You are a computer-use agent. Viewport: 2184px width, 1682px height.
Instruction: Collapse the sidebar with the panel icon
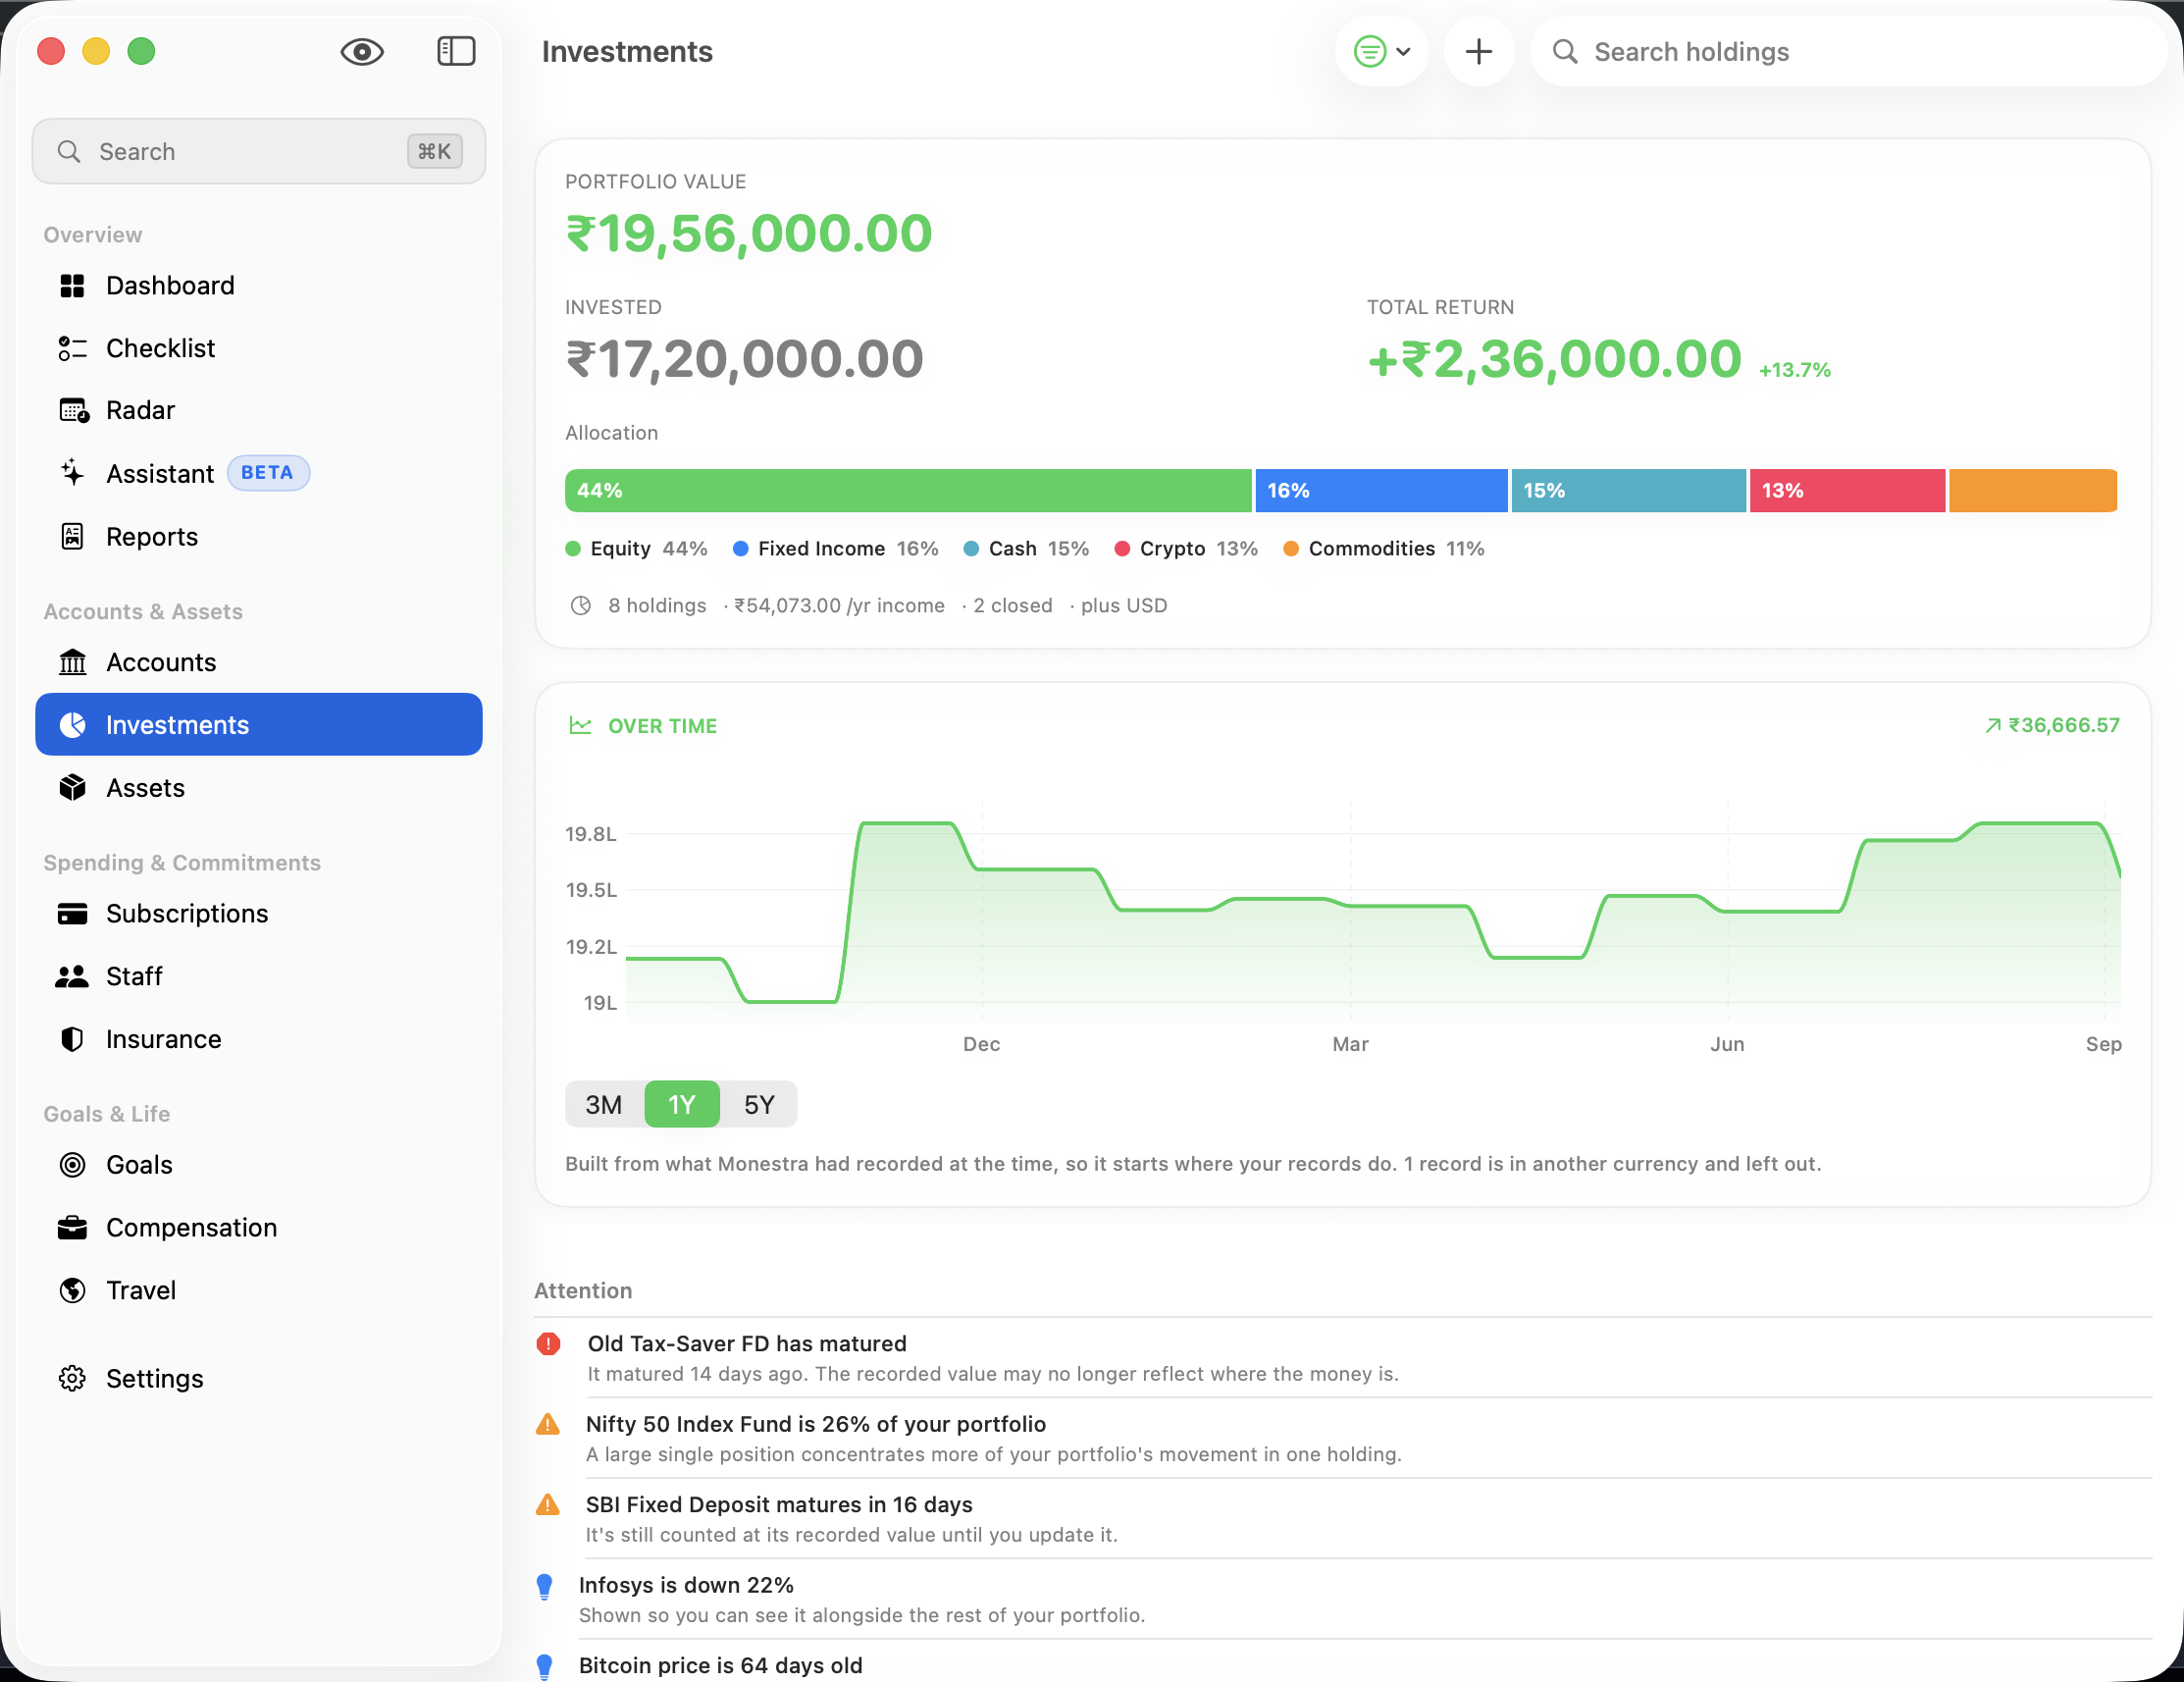[x=456, y=52]
